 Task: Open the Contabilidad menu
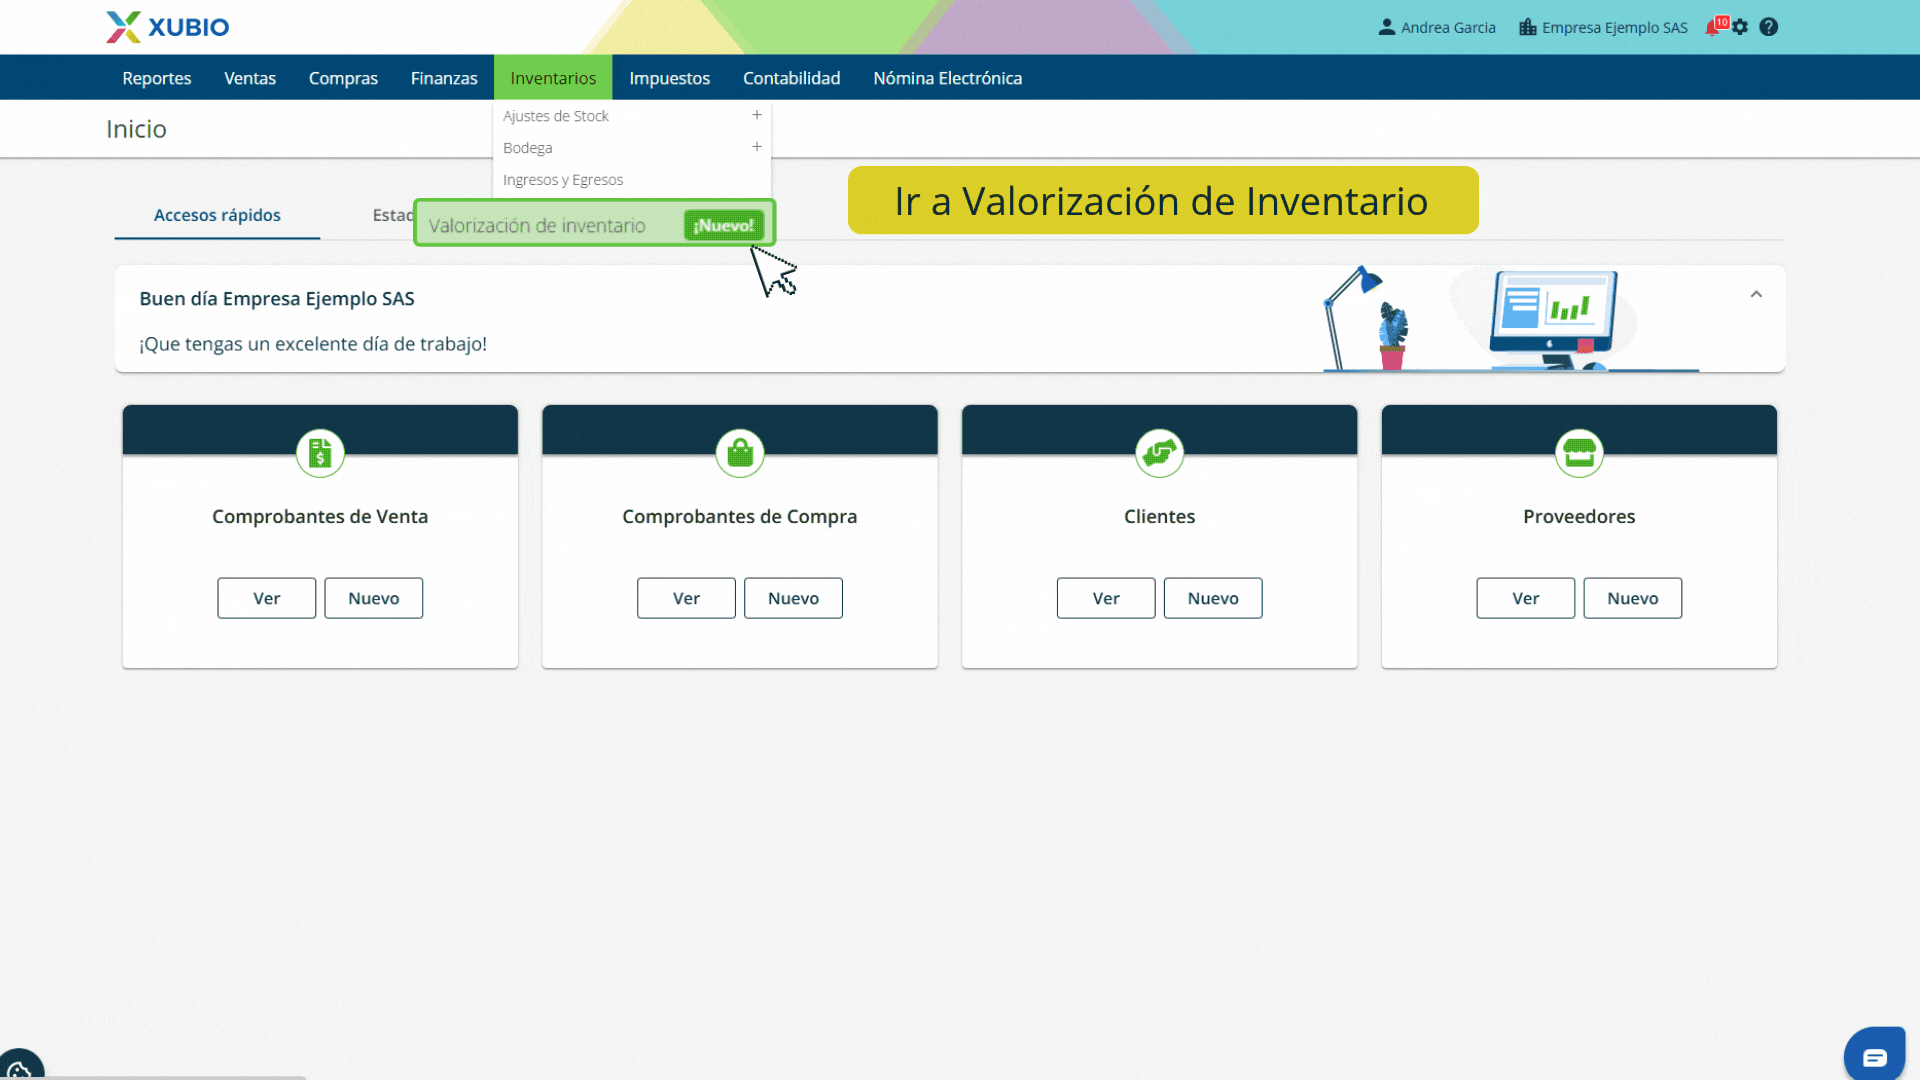791,78
